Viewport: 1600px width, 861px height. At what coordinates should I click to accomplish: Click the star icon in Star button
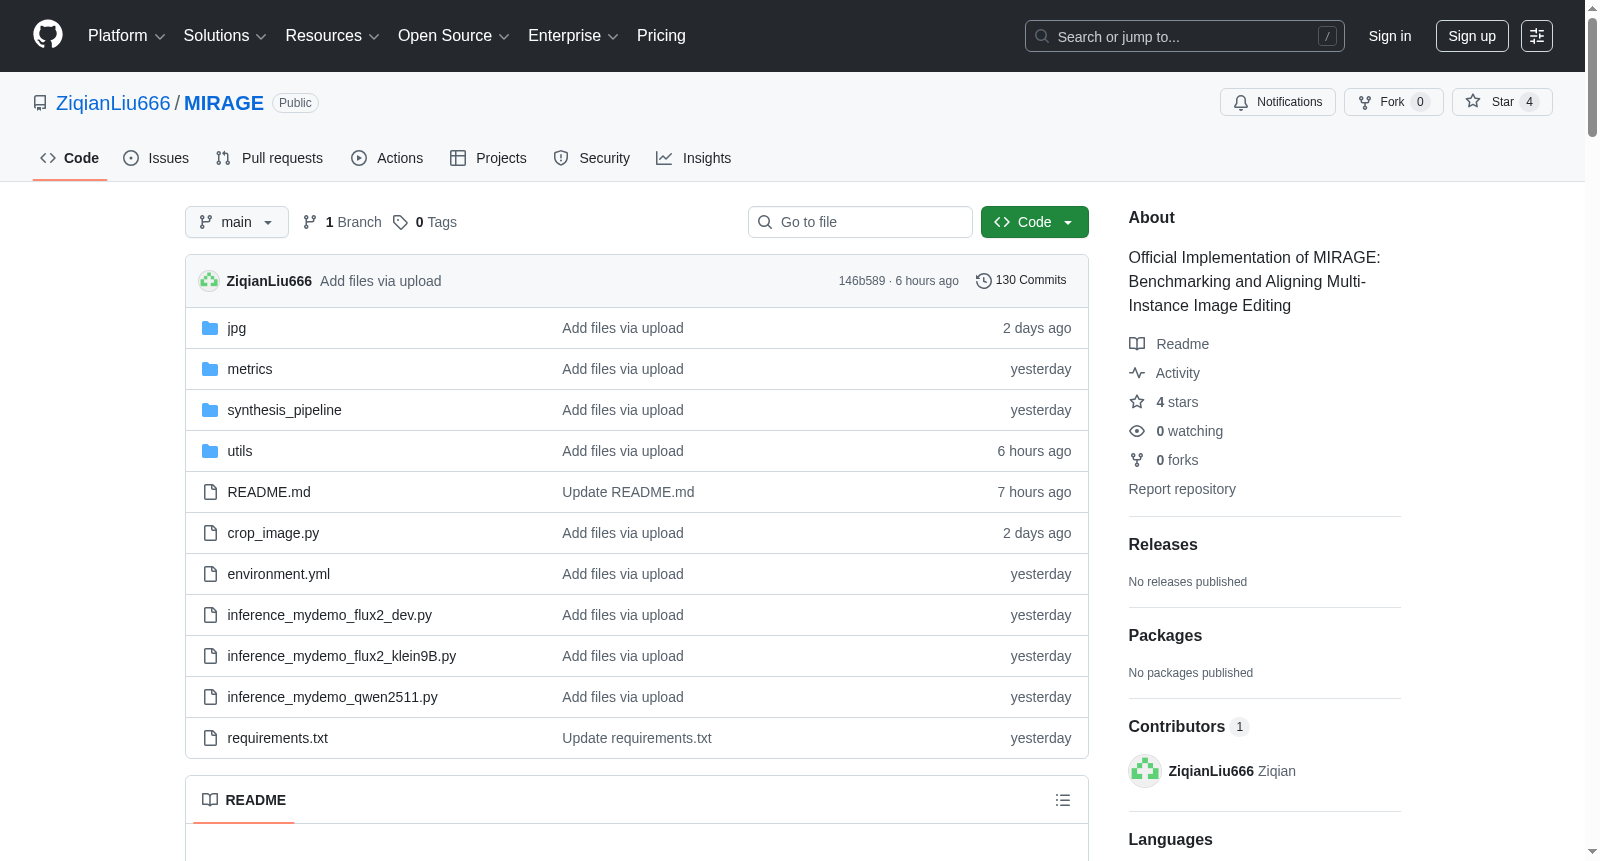[1473, 101]
